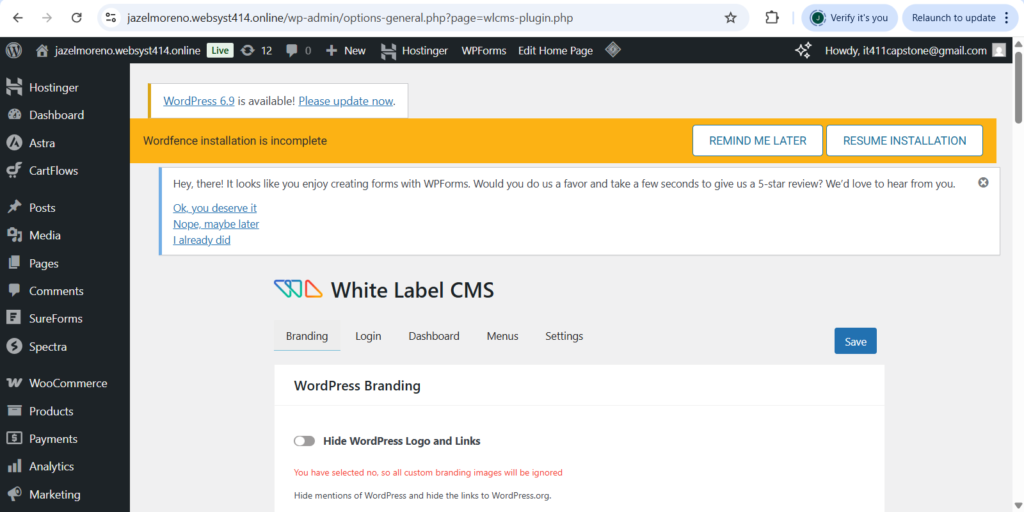Click the browser address bar URL

click(350, 18)
